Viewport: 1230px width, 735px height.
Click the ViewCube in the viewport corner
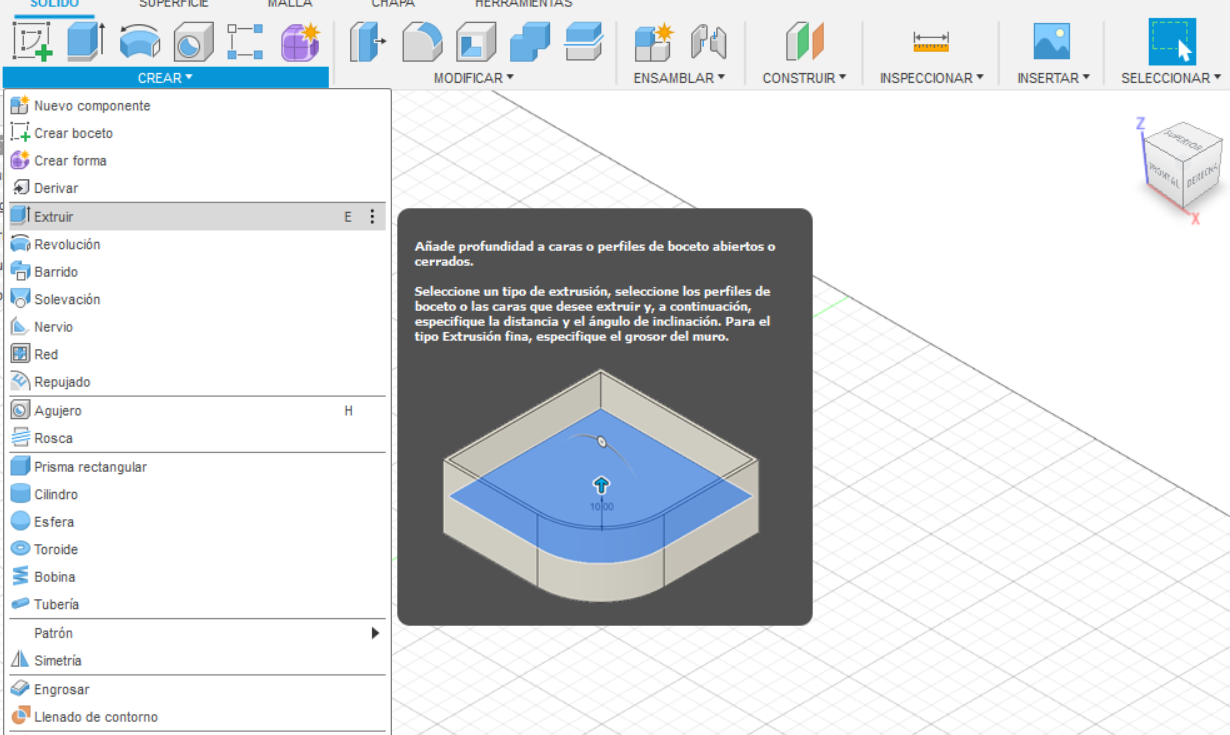1182,167
